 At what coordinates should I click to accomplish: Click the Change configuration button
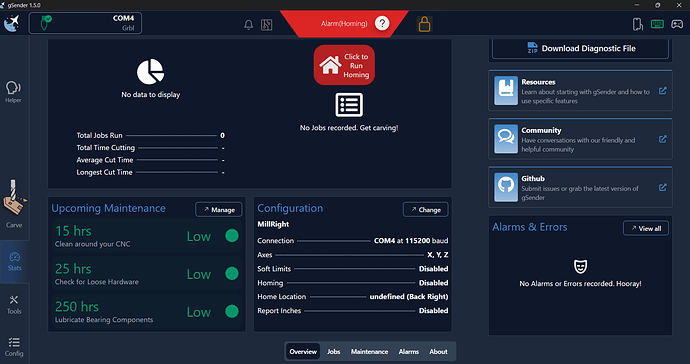click(x=426, y=210)
